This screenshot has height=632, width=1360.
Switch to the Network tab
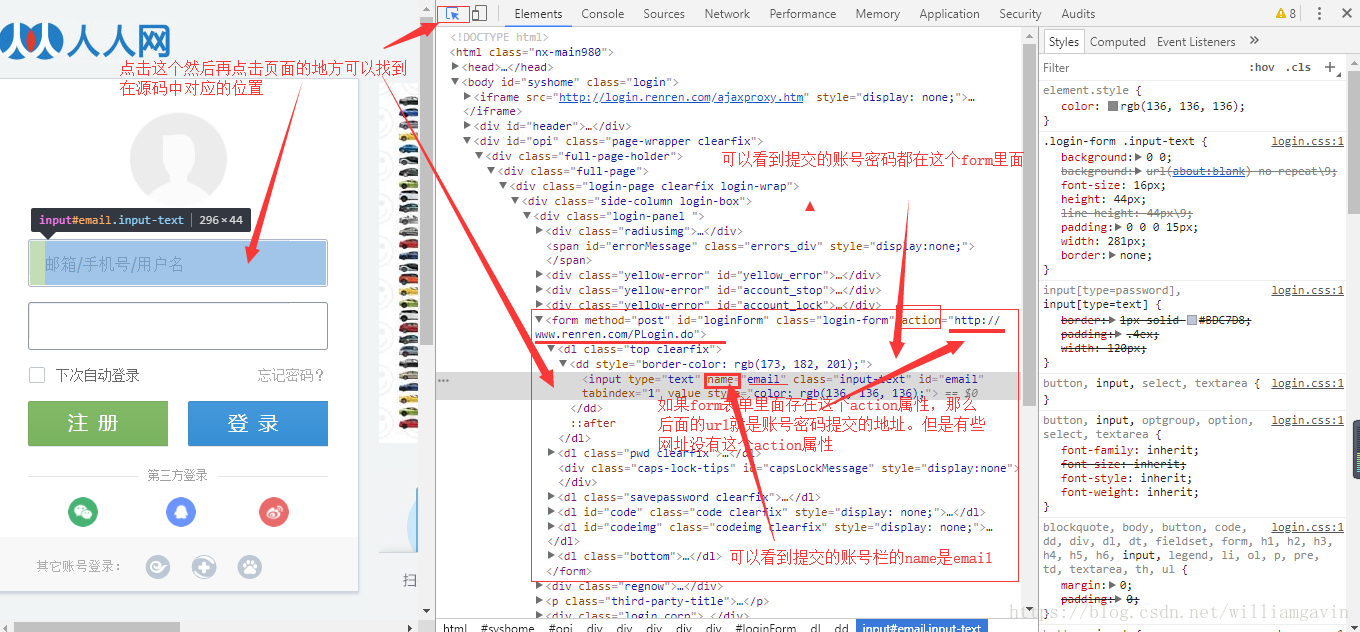(727, 14)
